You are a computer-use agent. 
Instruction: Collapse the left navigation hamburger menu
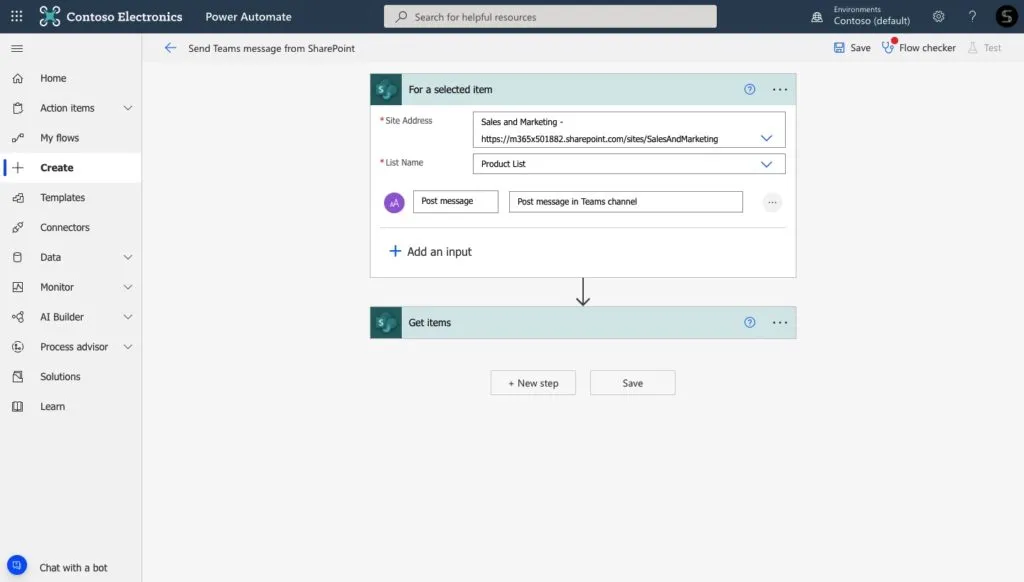tap(17, 48)
